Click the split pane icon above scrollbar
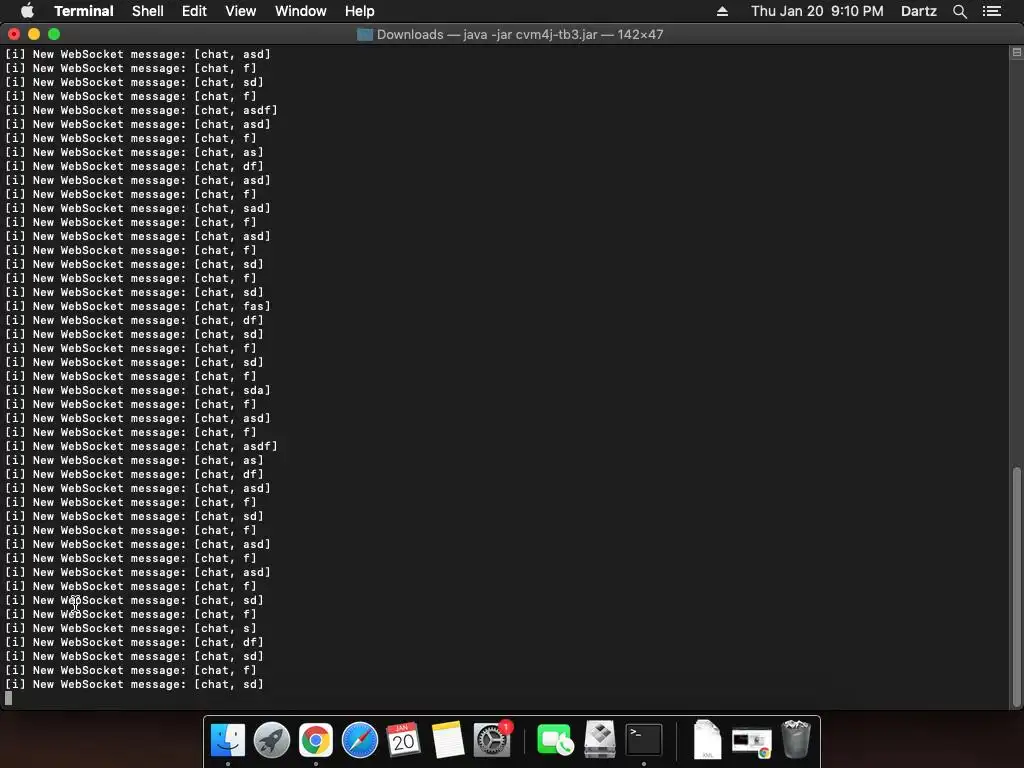 (x=1016, y=52)
